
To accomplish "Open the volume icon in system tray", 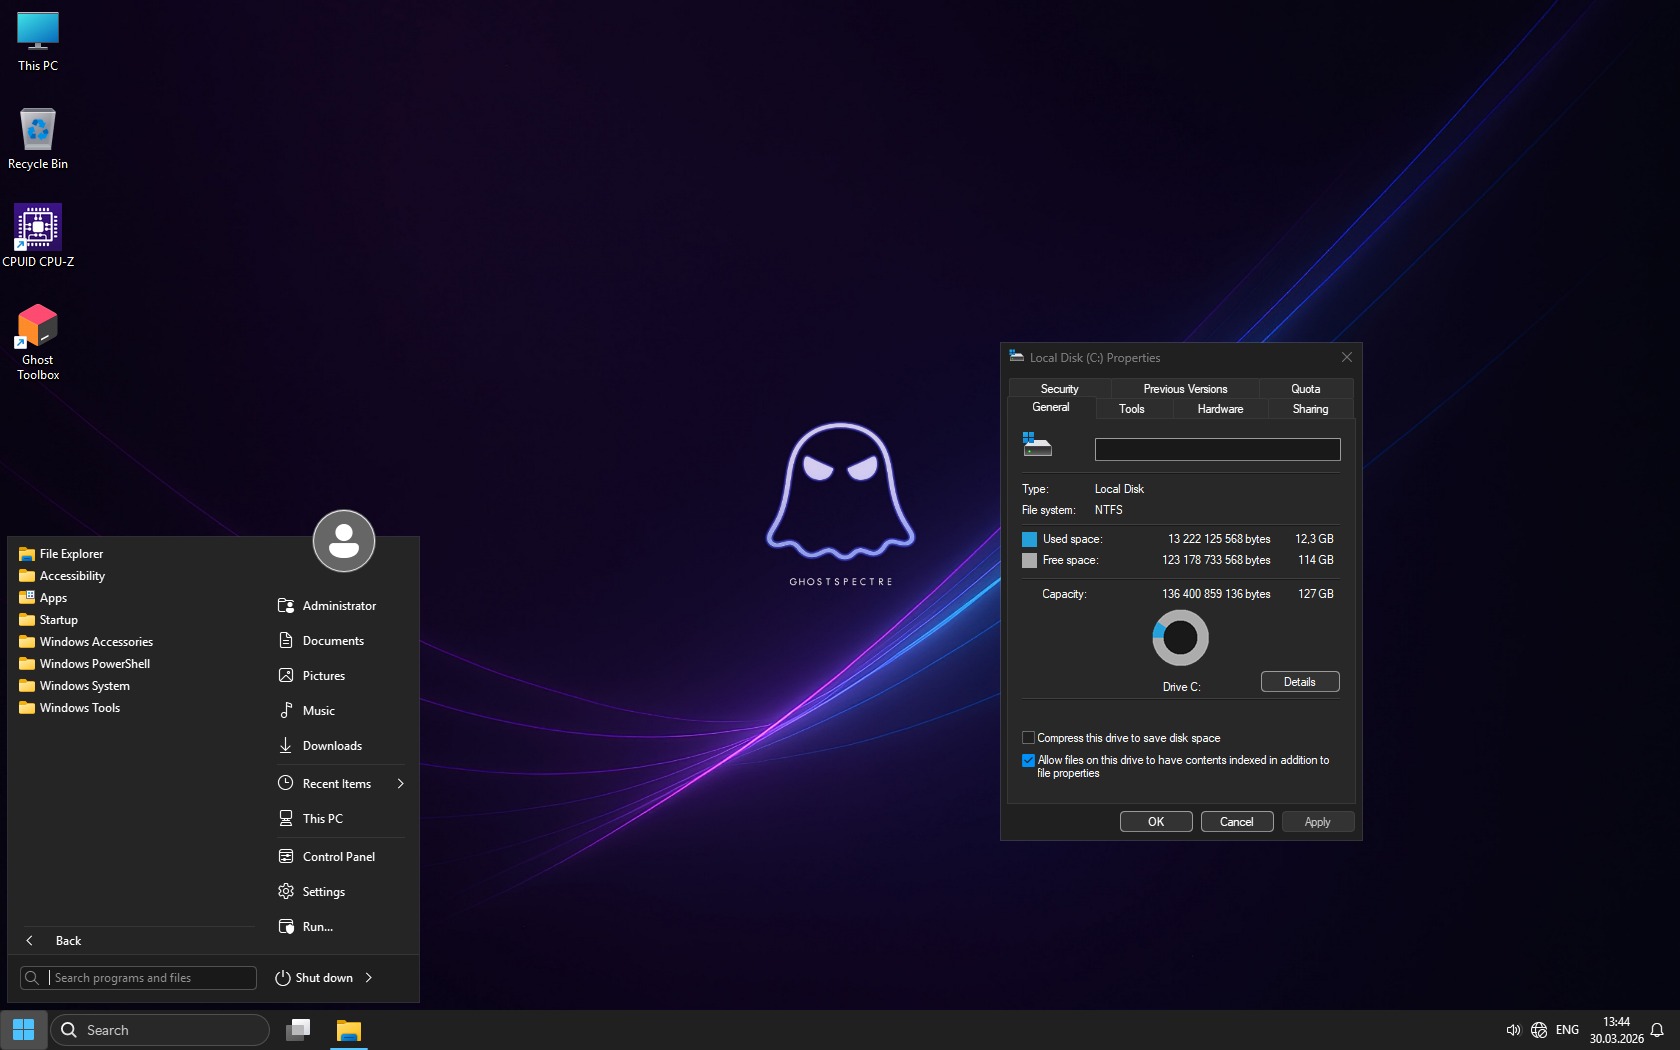I will pyautogui.click(x=1512, y=1030).
